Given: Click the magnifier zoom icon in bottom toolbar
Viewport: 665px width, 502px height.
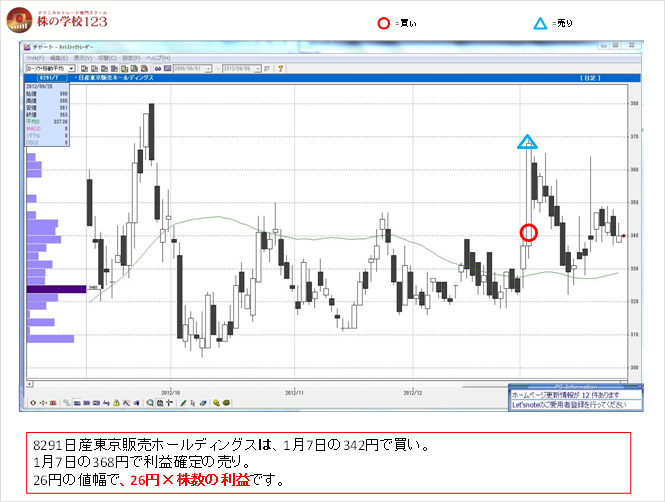Looking at the screenshot, I should tap(150, 402).
